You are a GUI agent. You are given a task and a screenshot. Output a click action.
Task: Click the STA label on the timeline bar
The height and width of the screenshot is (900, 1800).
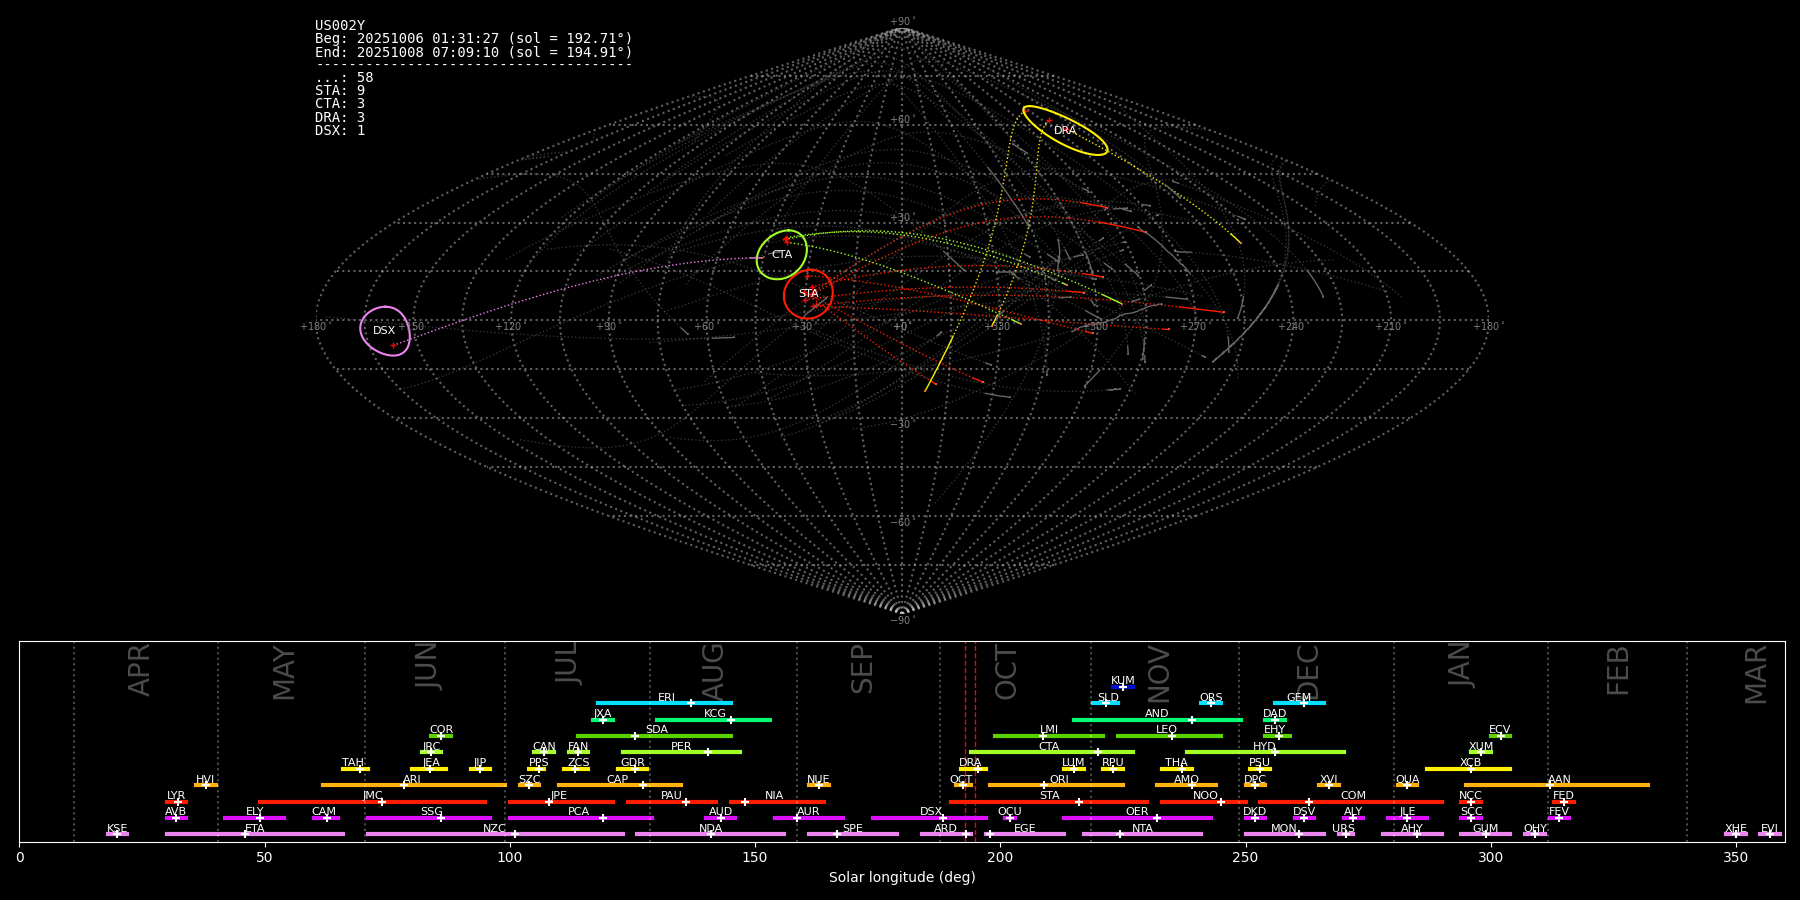(x=1050, y=796)
